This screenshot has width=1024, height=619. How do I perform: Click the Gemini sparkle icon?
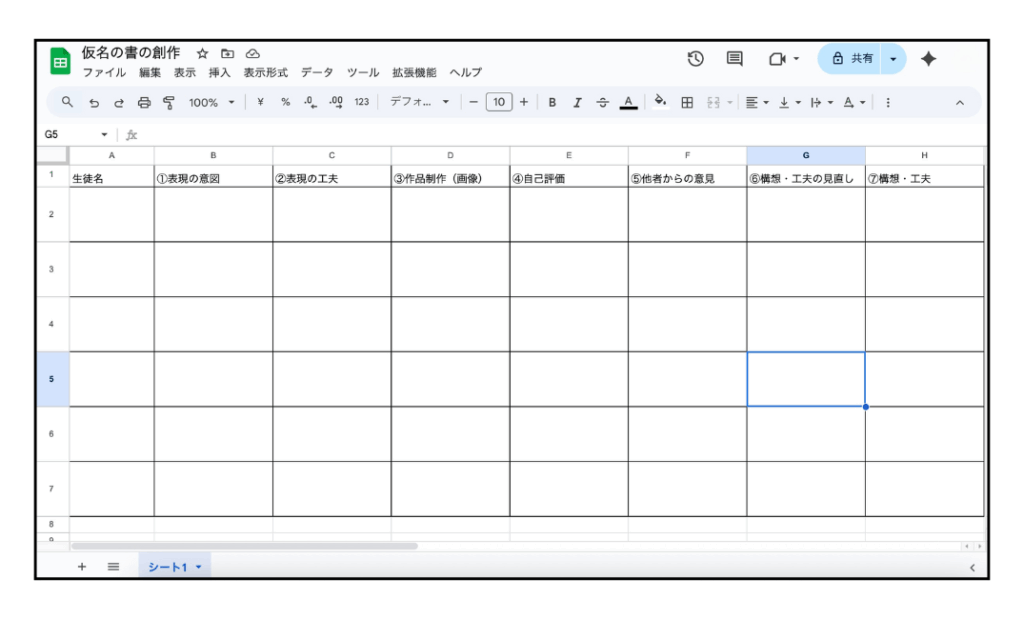(x=928, y=59)
